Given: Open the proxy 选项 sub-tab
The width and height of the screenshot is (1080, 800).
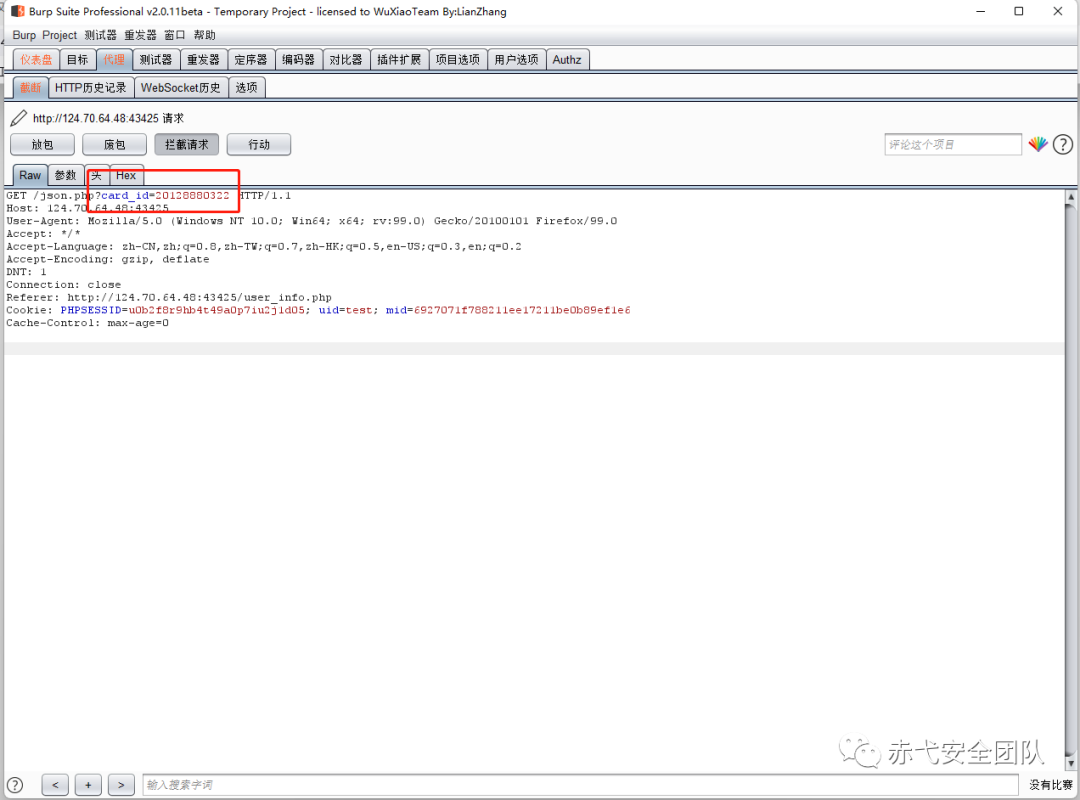Looking at the screenshot, I should tap(247, 88).
